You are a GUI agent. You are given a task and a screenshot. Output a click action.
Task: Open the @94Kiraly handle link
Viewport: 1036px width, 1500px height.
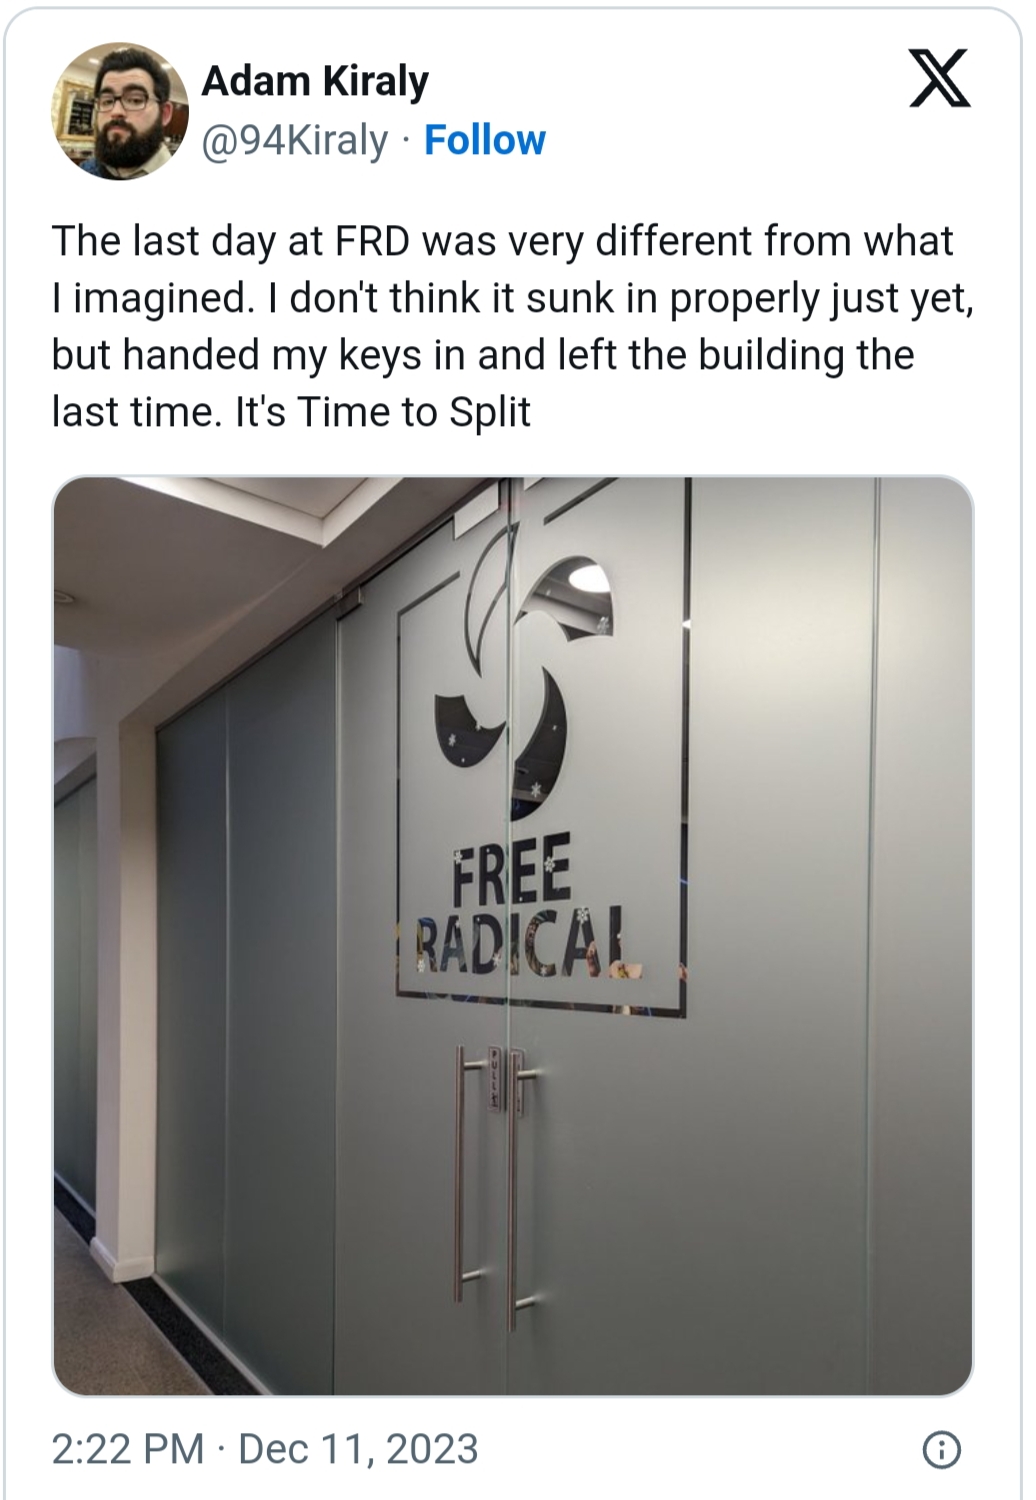point(295,141)
